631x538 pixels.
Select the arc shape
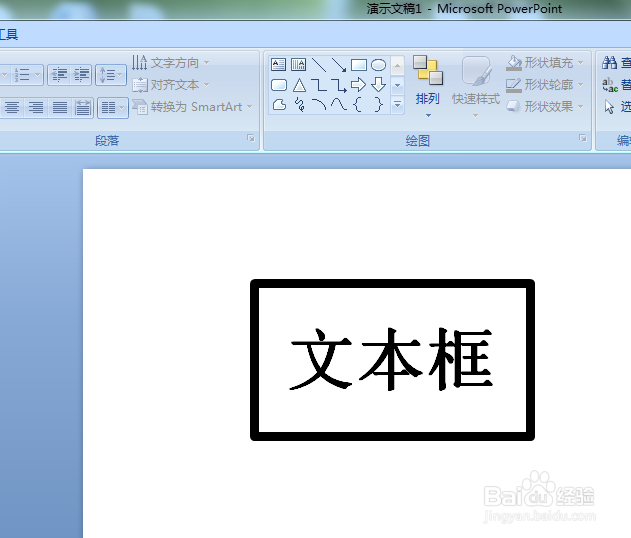pos(319,105)
